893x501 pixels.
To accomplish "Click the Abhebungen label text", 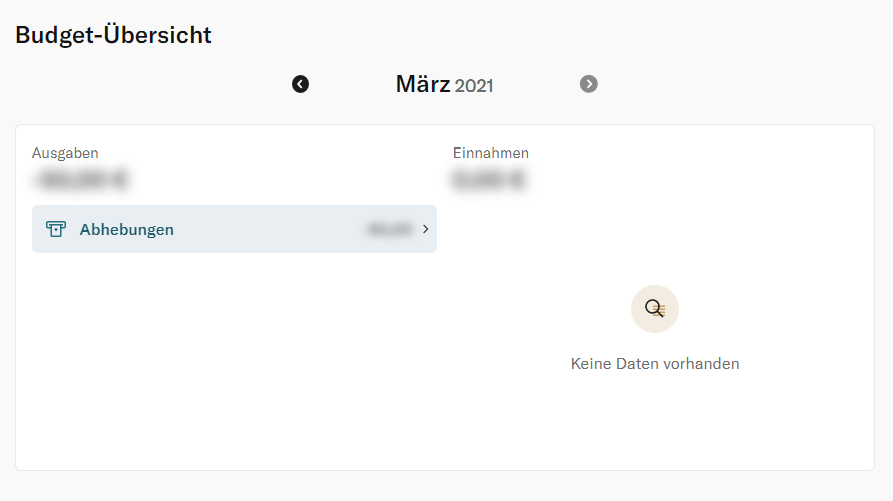I will pyautogui.click(x=126, y=229).
